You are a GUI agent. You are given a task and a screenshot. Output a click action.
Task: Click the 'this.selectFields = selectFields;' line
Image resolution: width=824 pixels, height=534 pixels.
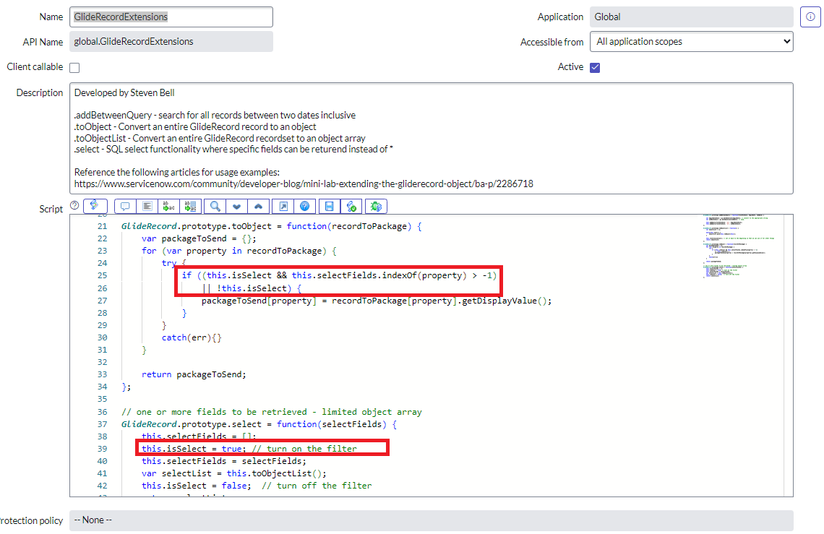point(224,461)
